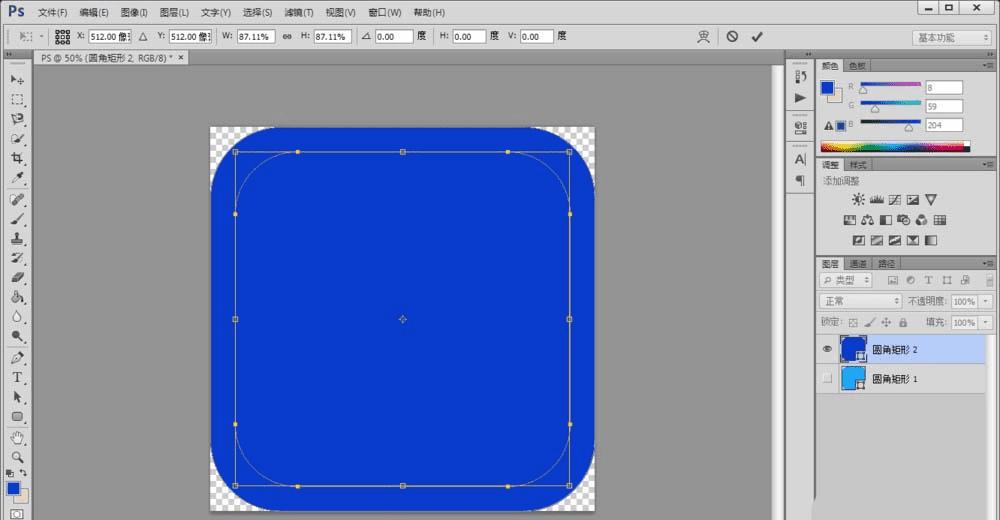Toggle lock transparent pixels

pos(853,323)
